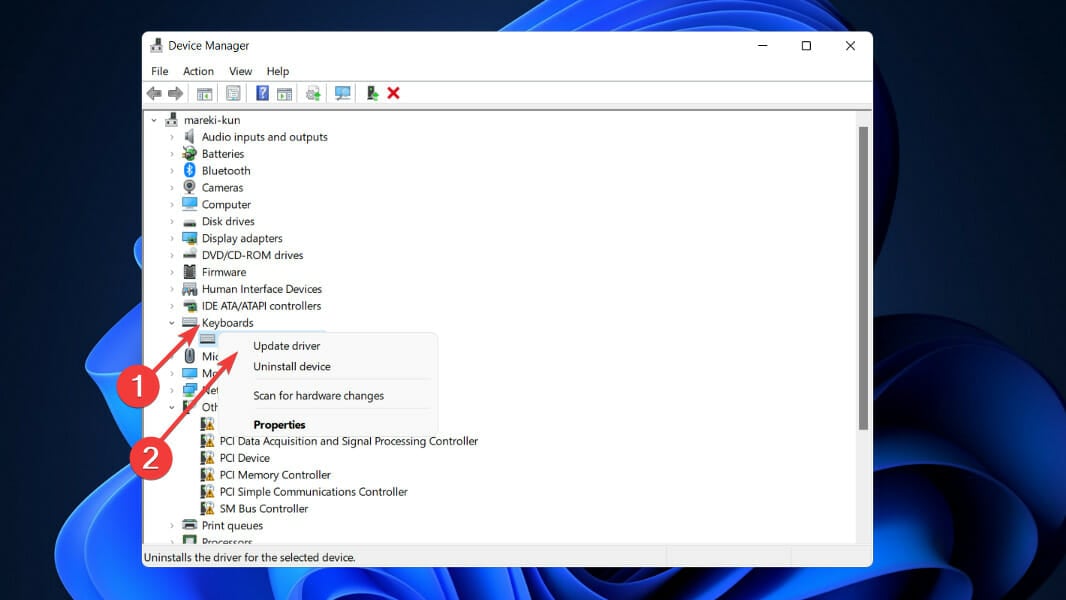
Task: Click the Device Manager window title text
Action: click(x=208, y=46)
